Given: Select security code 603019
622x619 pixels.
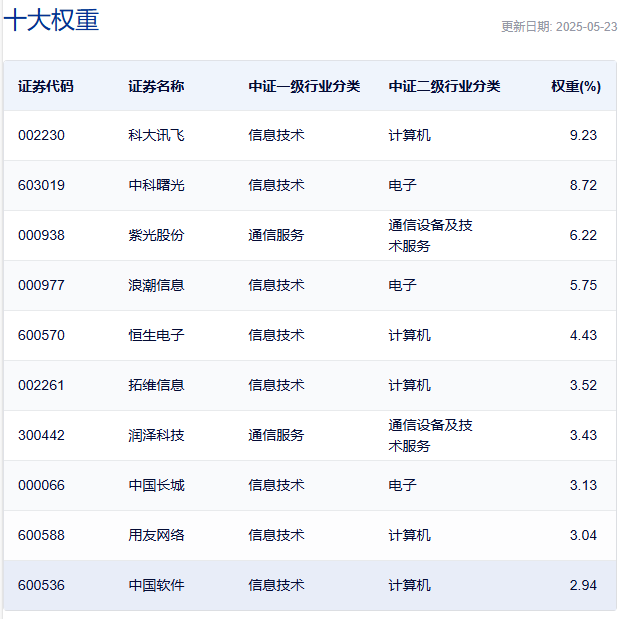Looking at the screenshot, I should (x=41, y=185).
